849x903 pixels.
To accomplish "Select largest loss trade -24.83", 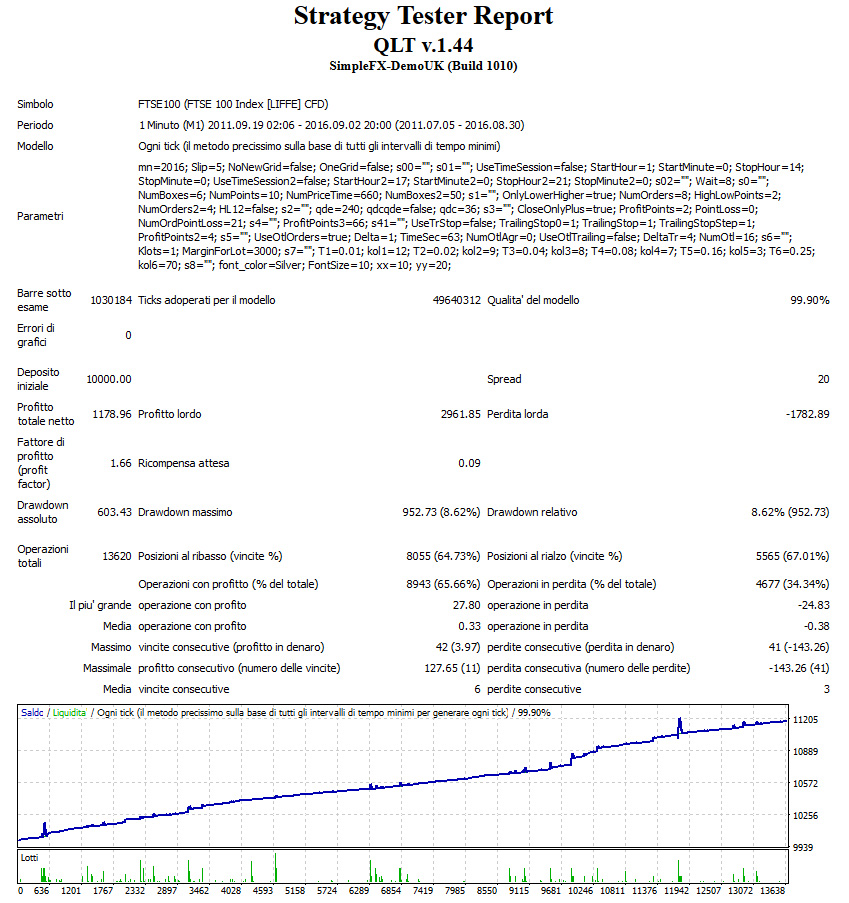I will (814, 605).
